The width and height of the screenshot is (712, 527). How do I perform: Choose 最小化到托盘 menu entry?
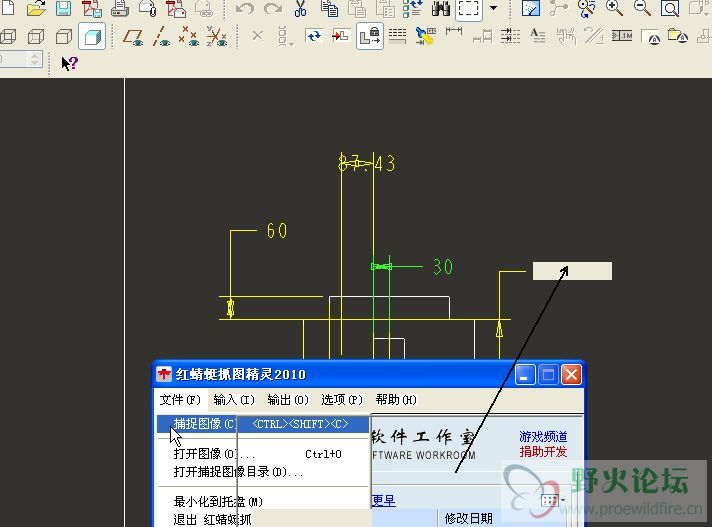pyautogui.click(x=263, y=502)
